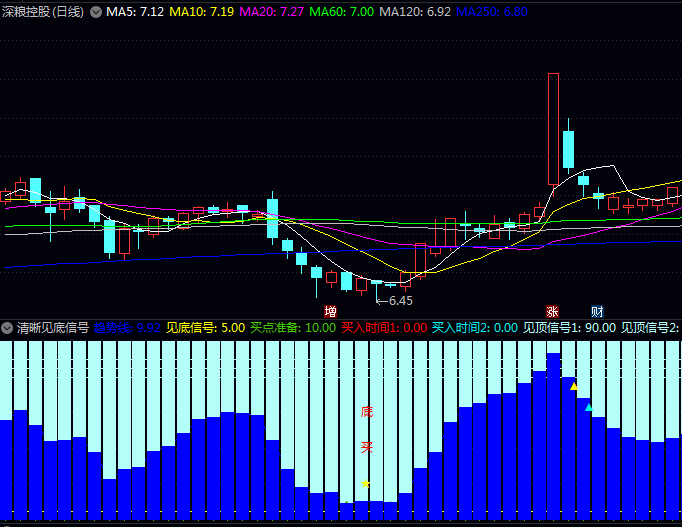
Task: Click the 深粮控股(日线) chart title
Action: coord(43,12)
